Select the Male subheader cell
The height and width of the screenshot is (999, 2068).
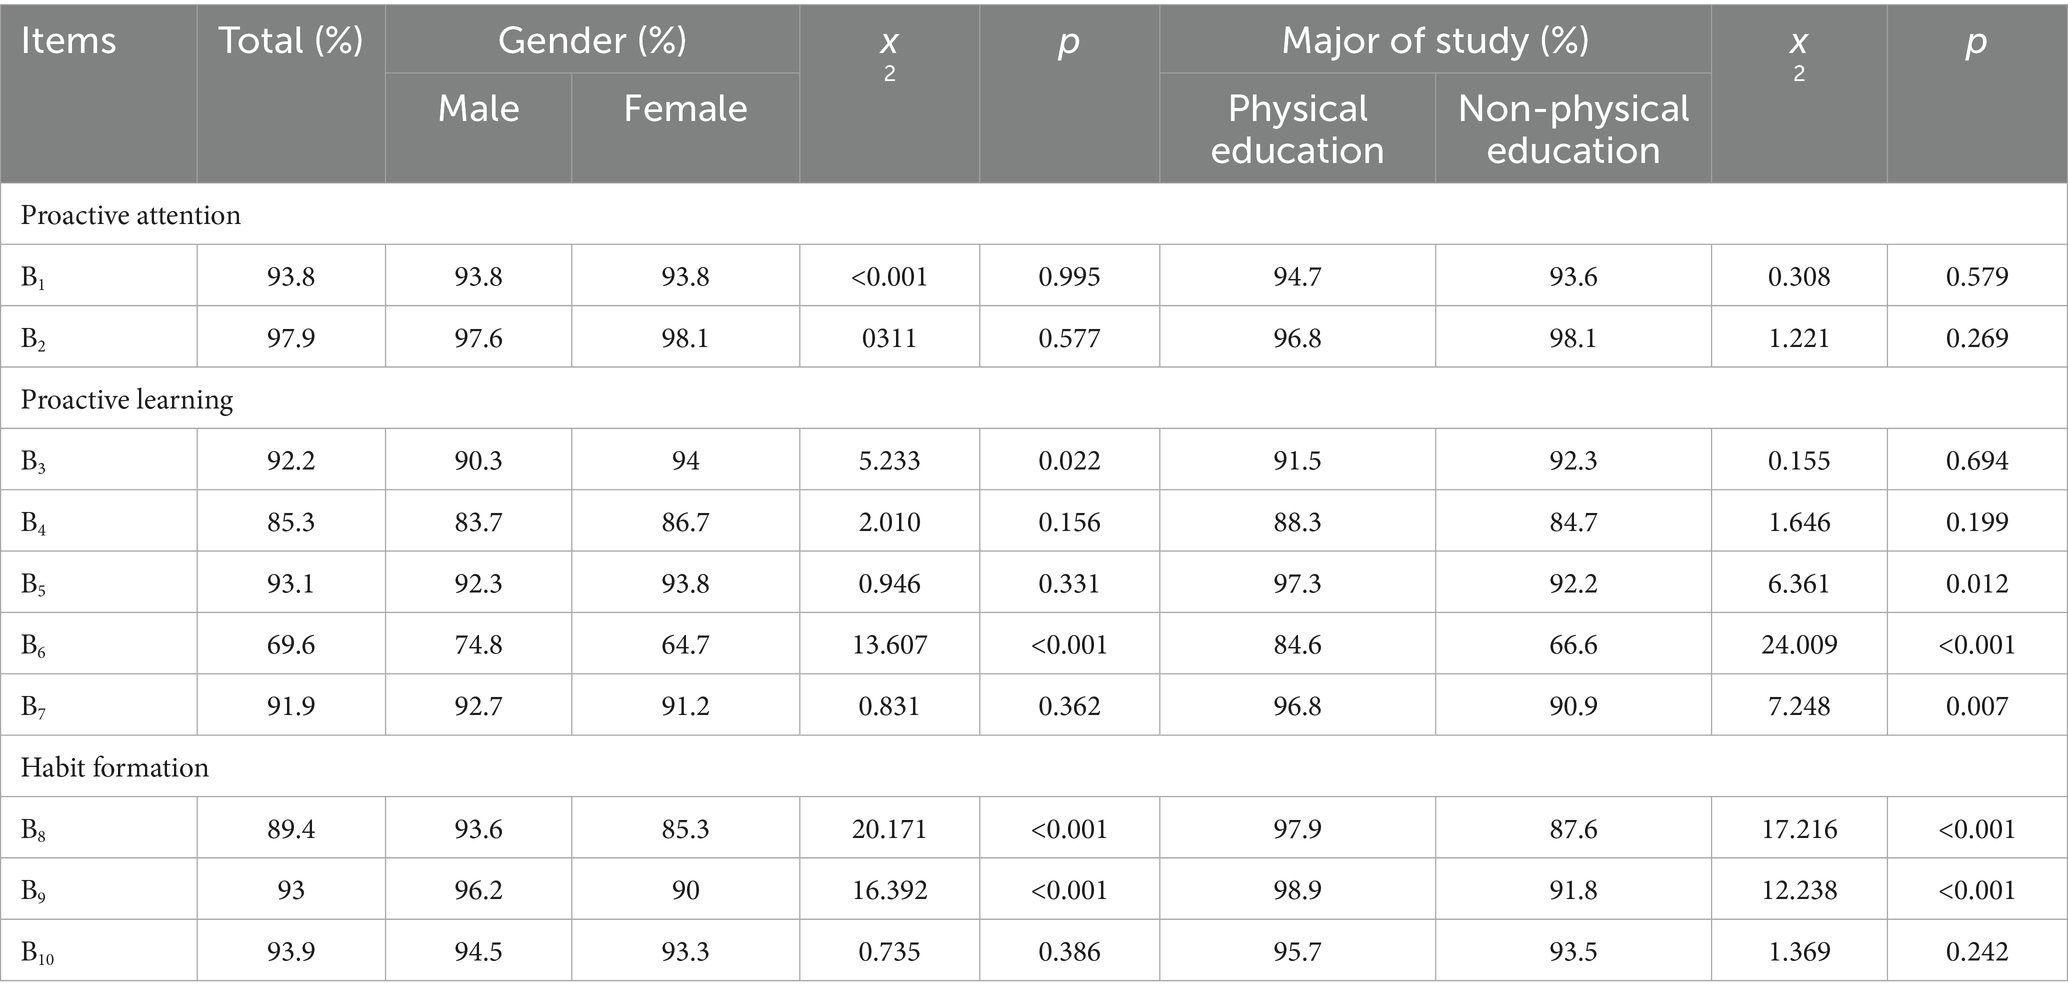tap(478, 109)
